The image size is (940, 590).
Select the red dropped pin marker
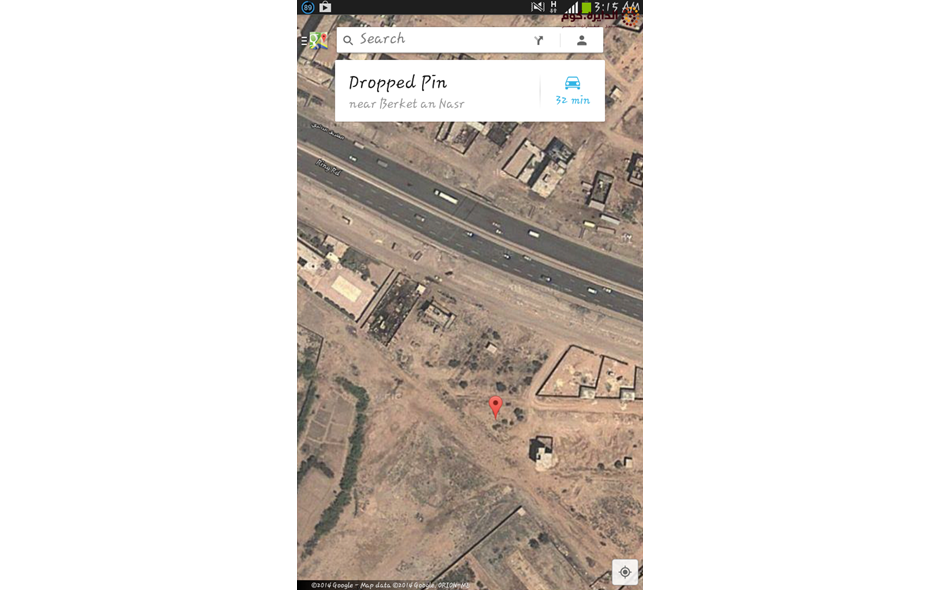point(495,407)
